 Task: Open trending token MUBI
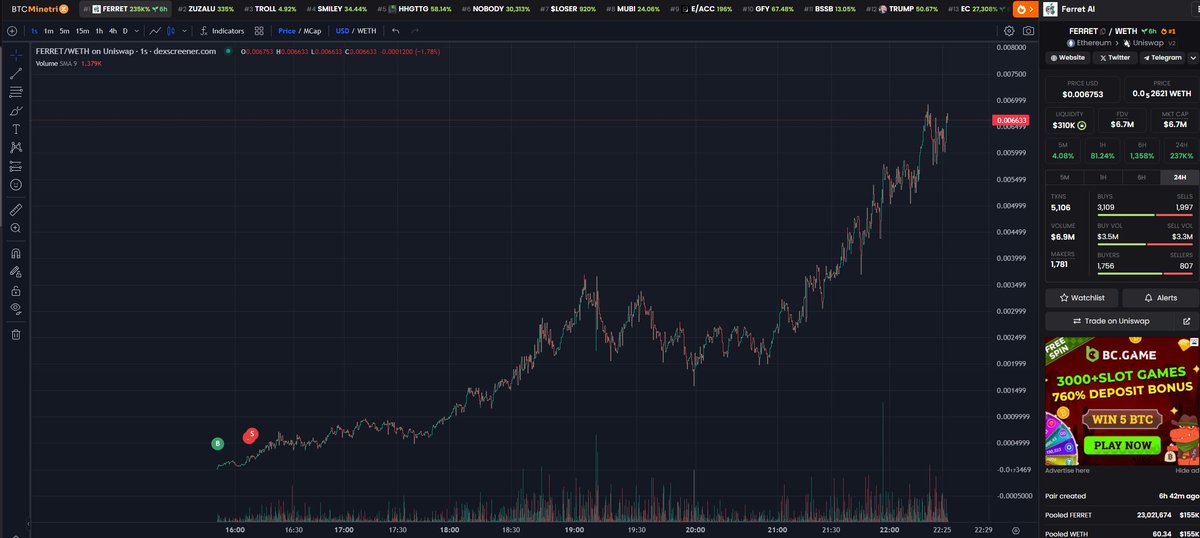631,9
